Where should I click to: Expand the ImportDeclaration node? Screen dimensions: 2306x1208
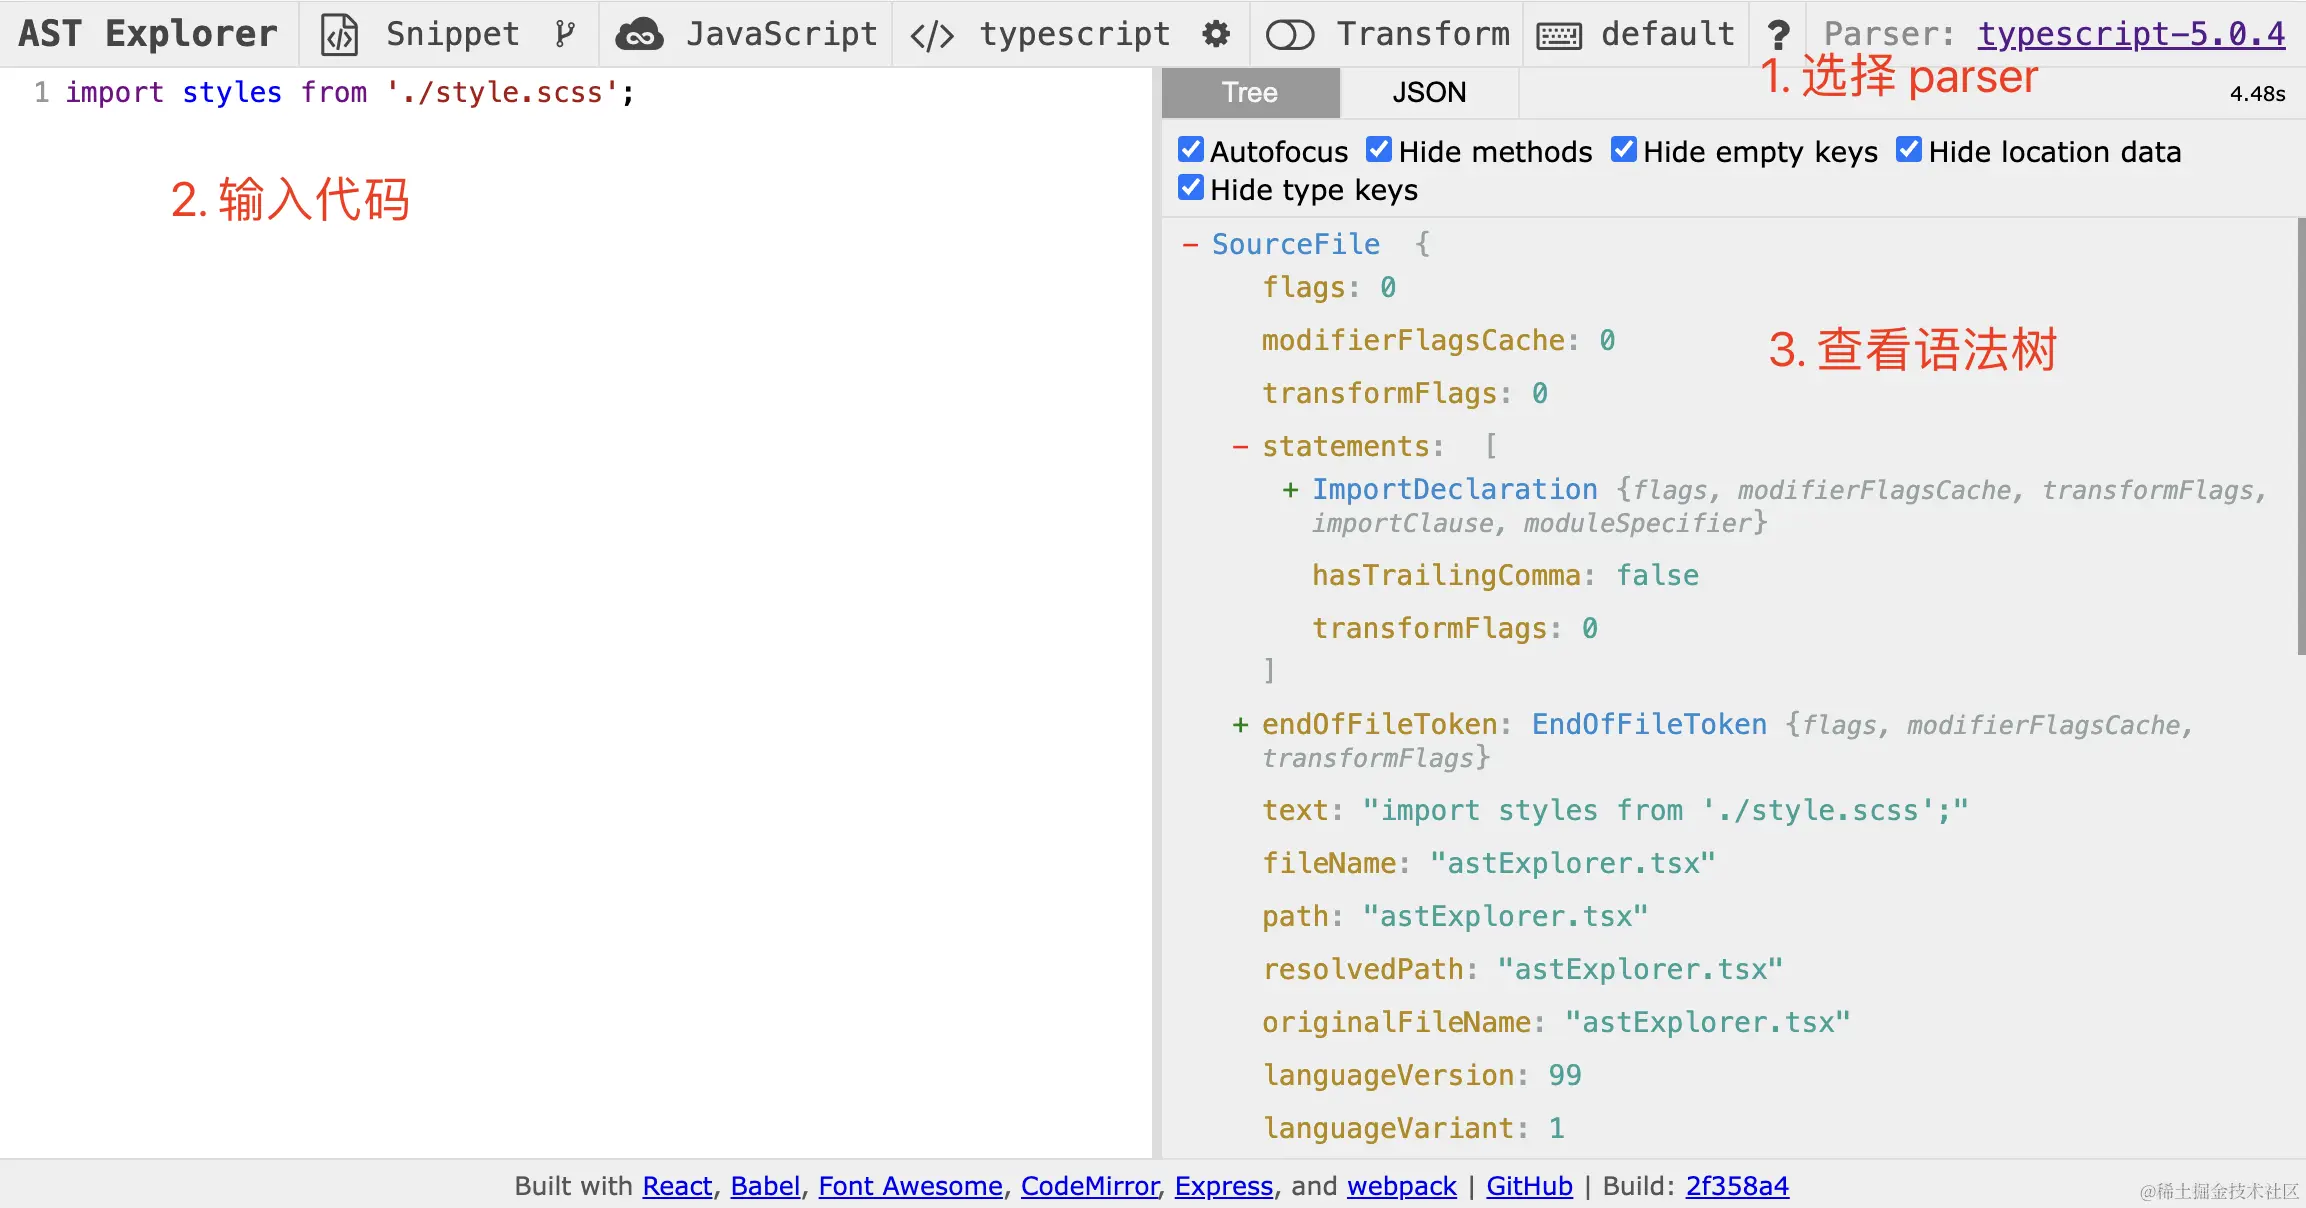pos(1291,490)
